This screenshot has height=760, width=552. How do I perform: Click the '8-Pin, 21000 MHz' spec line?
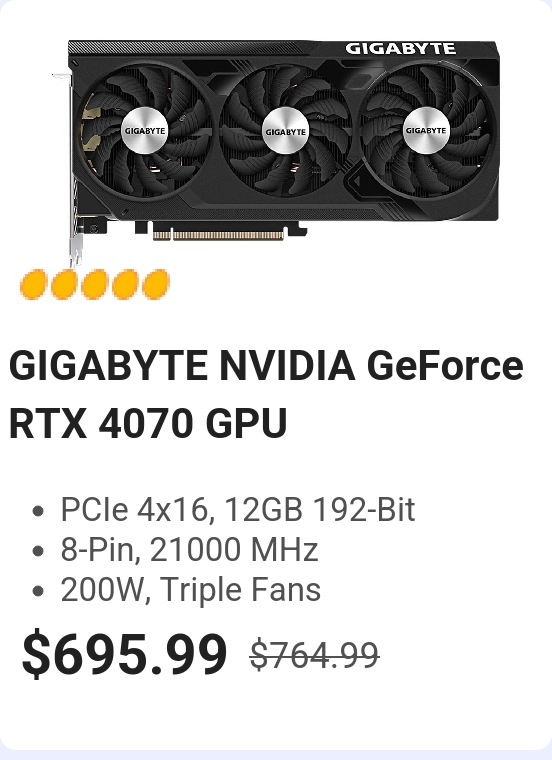point(189,550)
